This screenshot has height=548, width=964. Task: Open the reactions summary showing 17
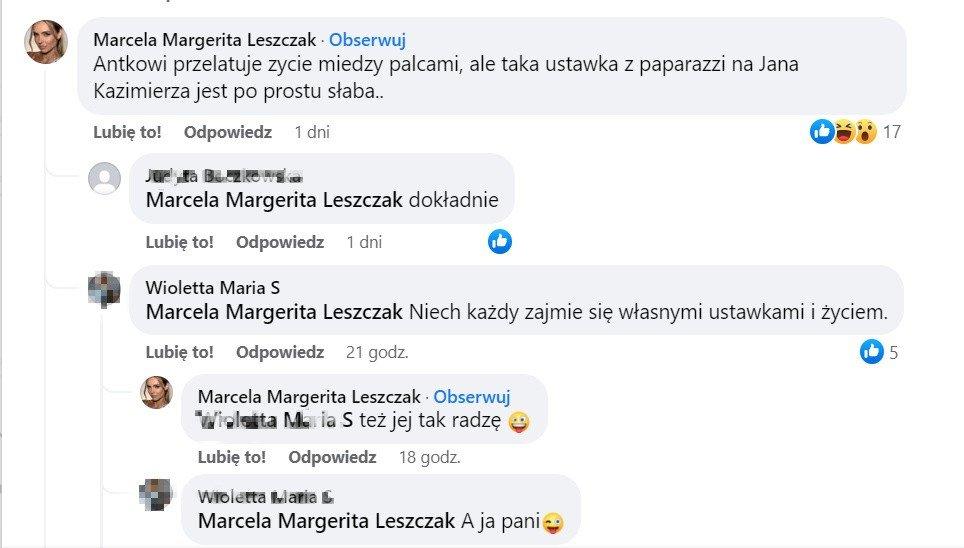pyautogui.click(x=854, y=131)
